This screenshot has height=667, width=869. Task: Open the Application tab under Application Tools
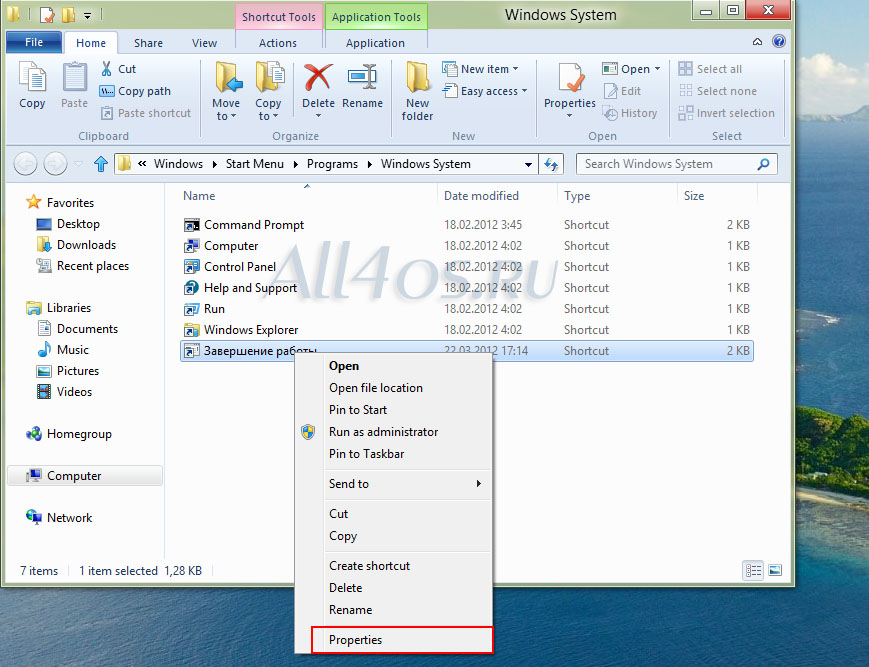[375, 43]
